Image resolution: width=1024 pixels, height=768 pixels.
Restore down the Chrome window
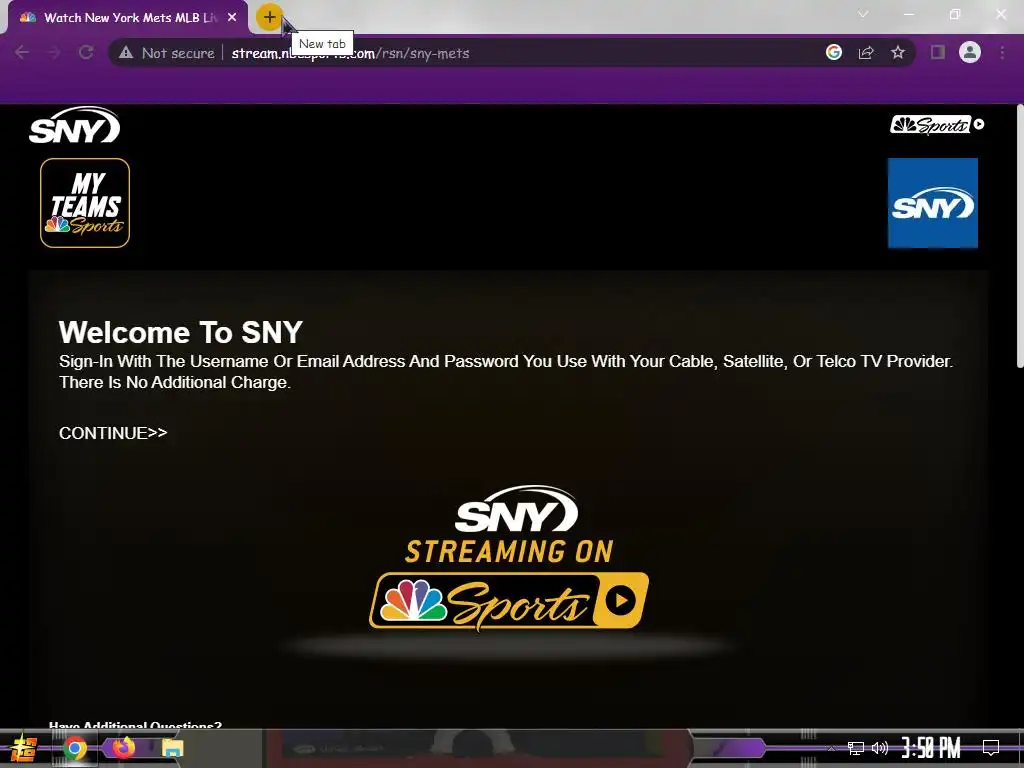tap(955, 14)
